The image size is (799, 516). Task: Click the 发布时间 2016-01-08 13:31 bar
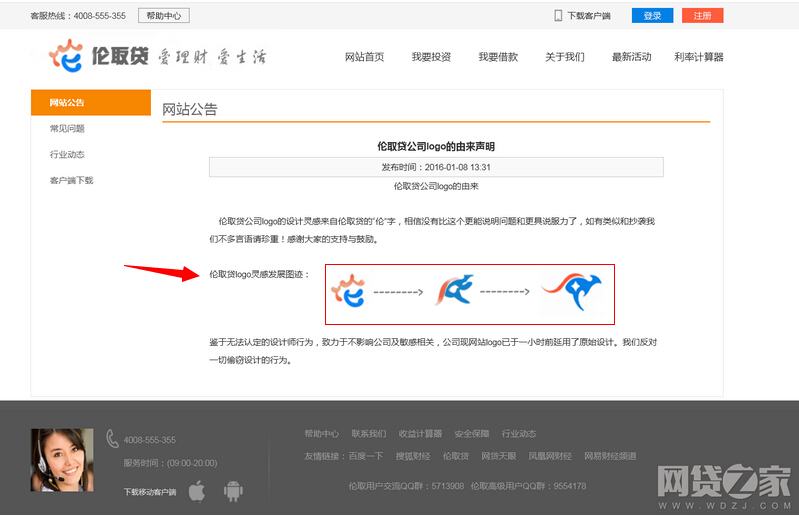click(436, 167)
